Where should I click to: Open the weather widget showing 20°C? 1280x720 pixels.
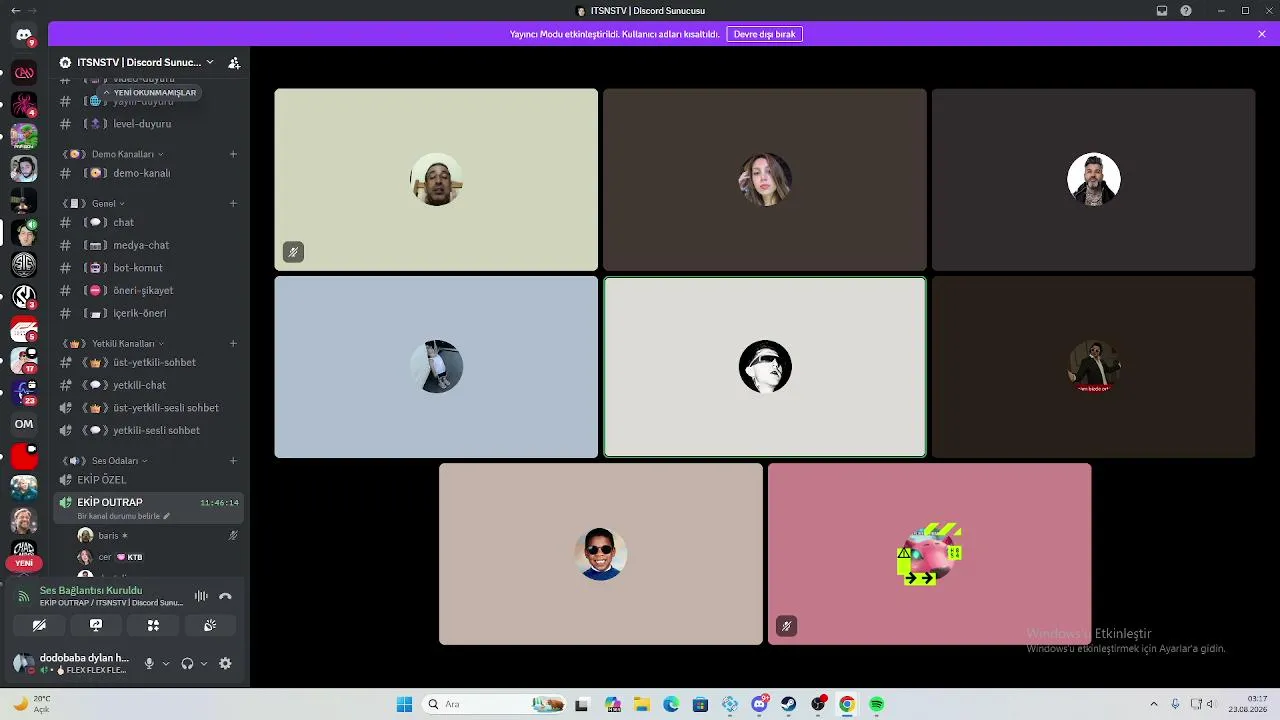[x=32, y=704]
